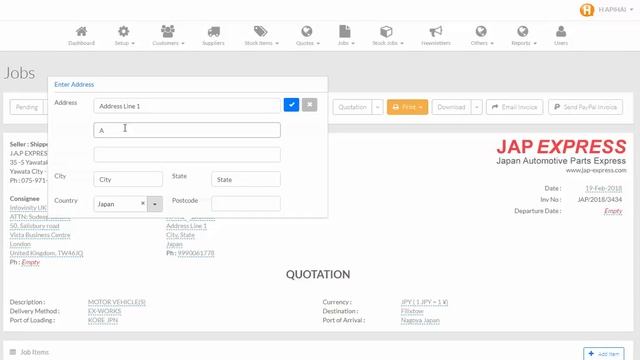Expand the Country dropdown arrow
Image resolution: width=640 pixels, height=360 pixels.
[155, 204]
